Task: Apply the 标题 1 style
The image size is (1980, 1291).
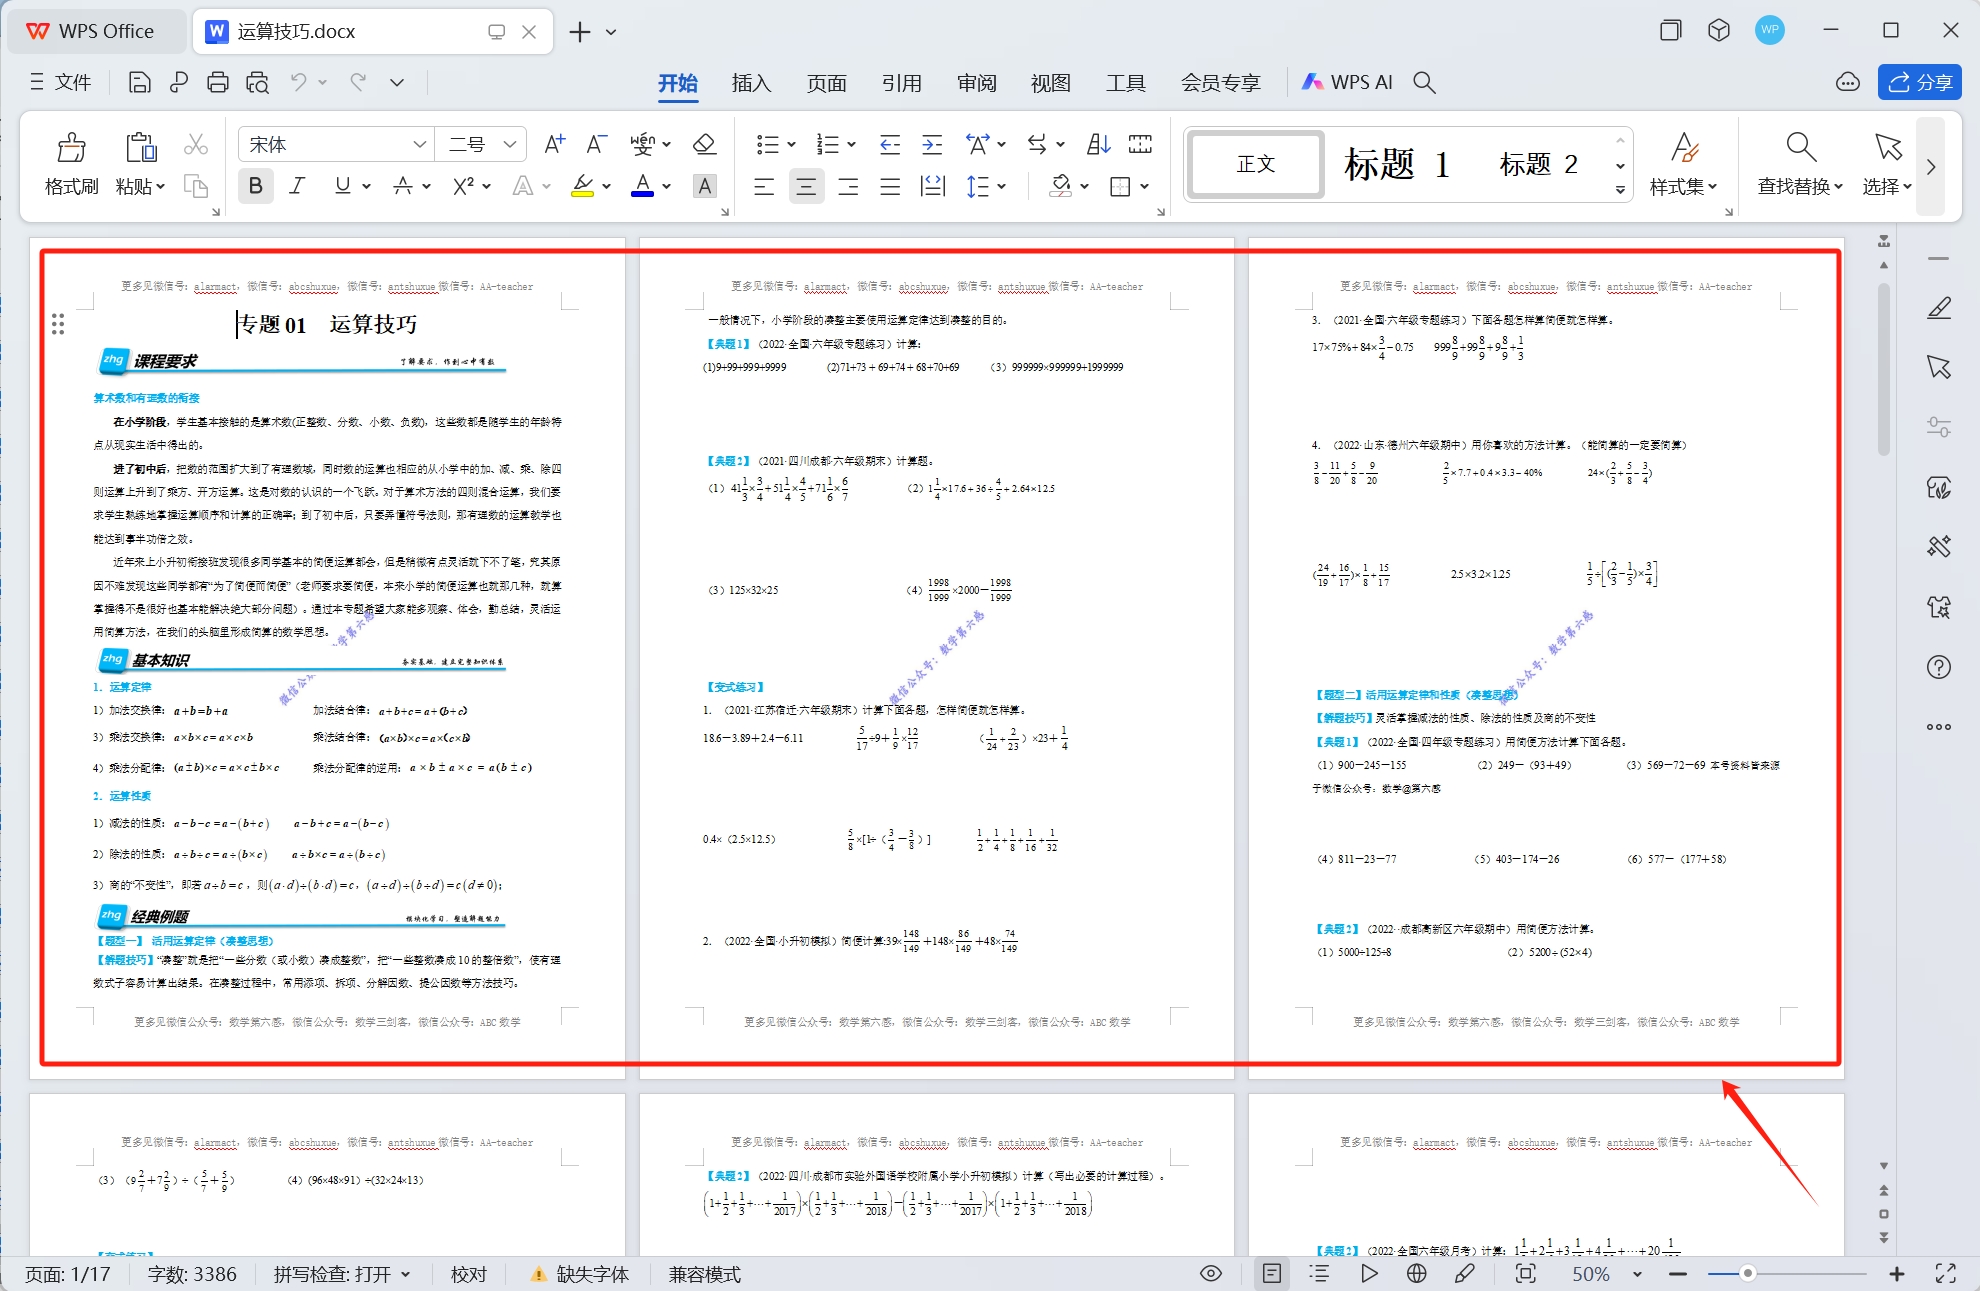Action: pos(1397,164)
